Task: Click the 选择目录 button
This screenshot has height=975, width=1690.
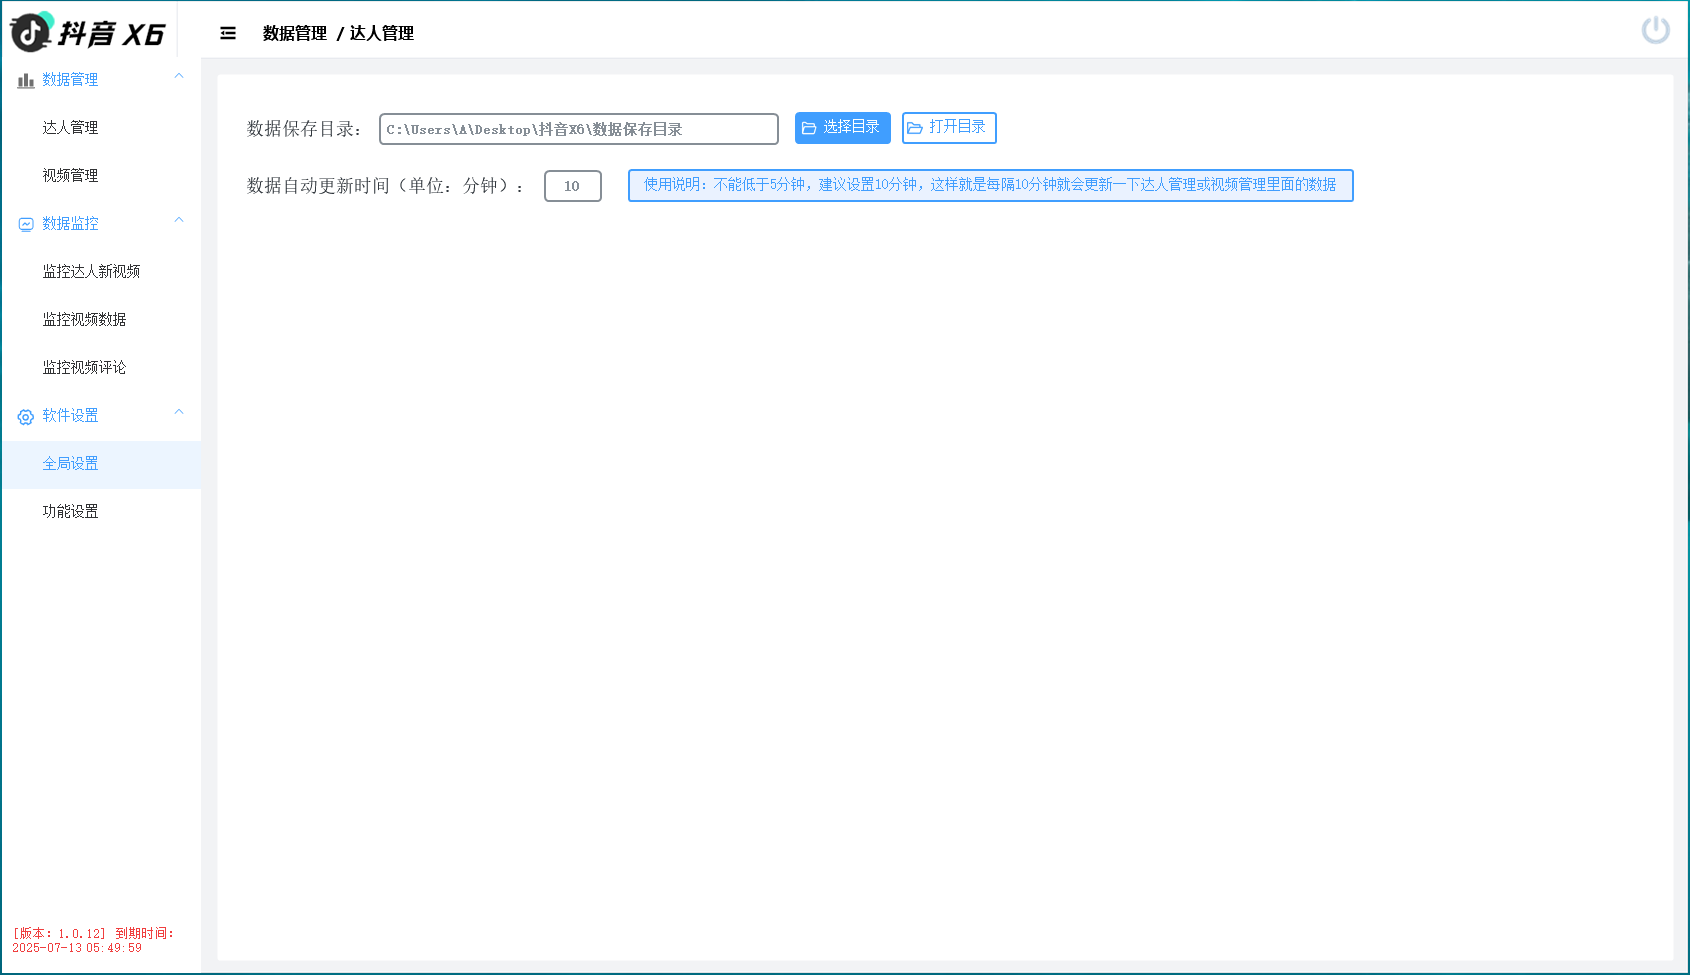Action: pyautogui.click(x=843, y=128)
